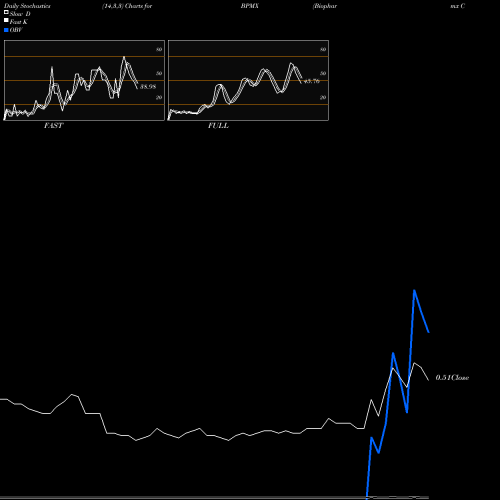Click the 'Slow D' legend label
The width and height of the screenshot is (500, 500).
20,14
